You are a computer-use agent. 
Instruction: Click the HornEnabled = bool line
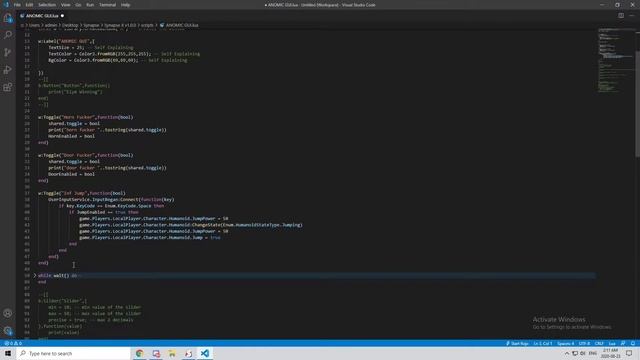[x=71, y=136]
